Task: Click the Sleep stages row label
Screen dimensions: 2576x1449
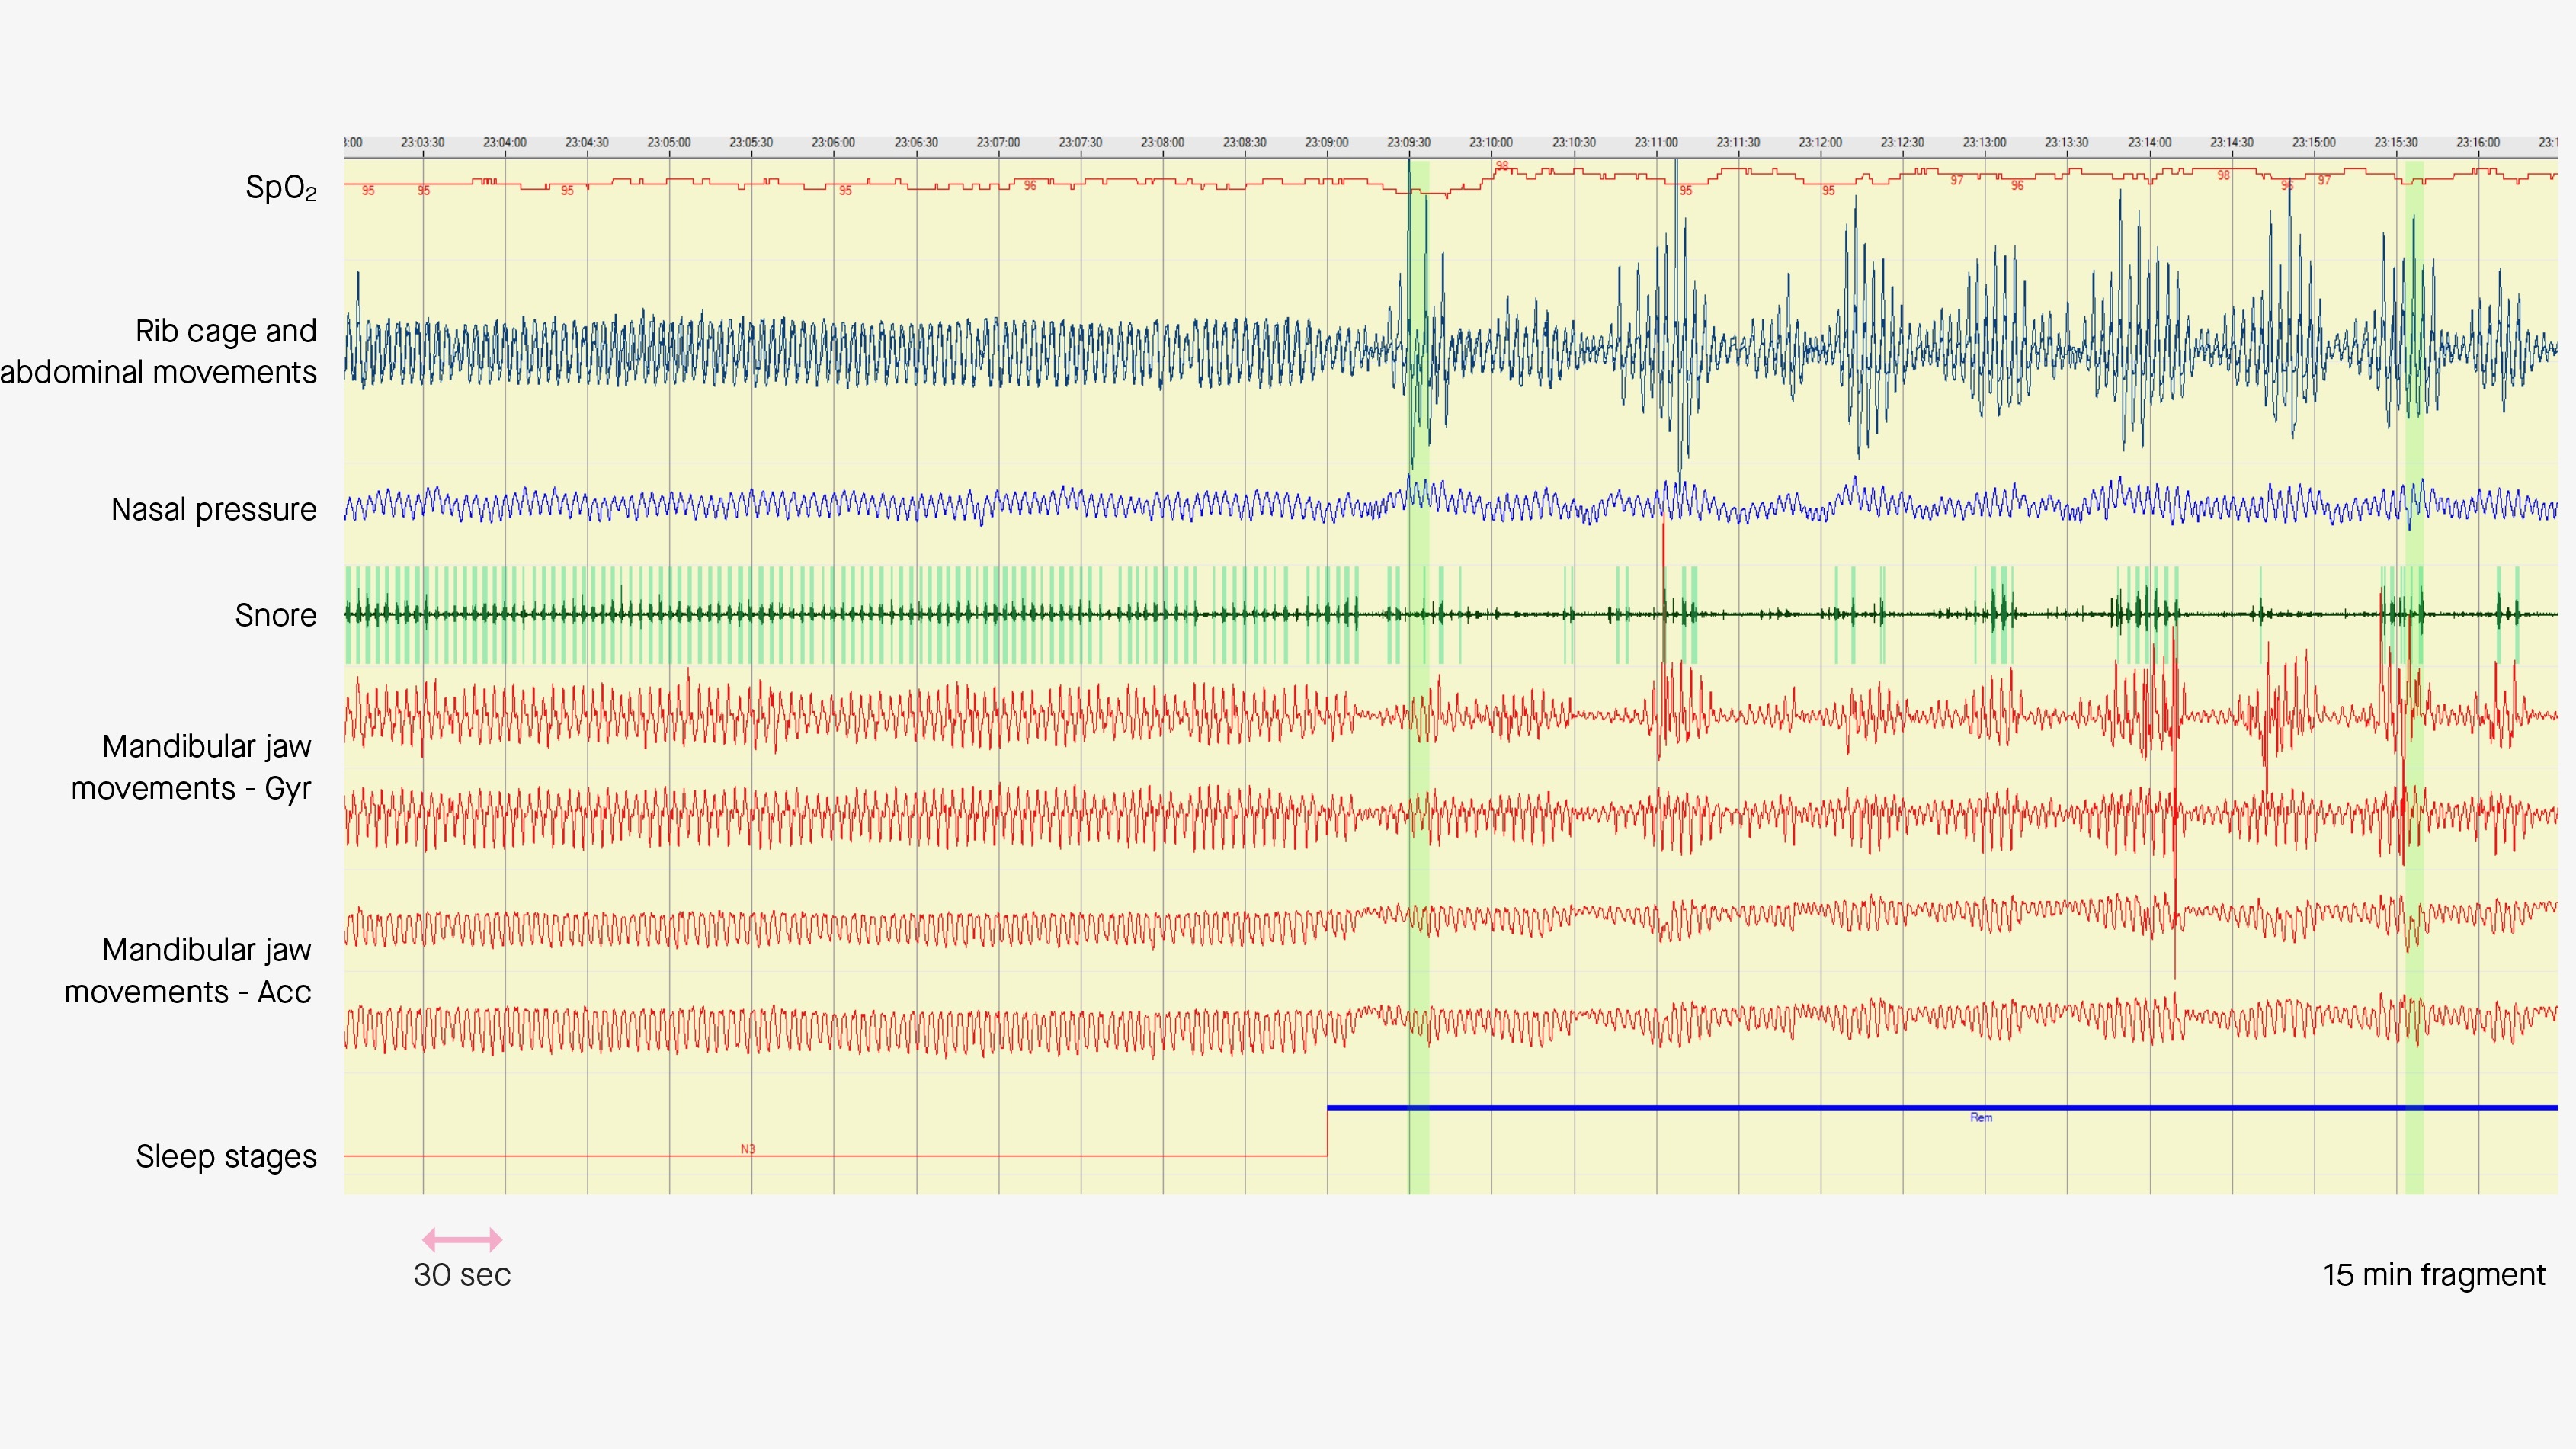Action: [x=226, y=1156]
